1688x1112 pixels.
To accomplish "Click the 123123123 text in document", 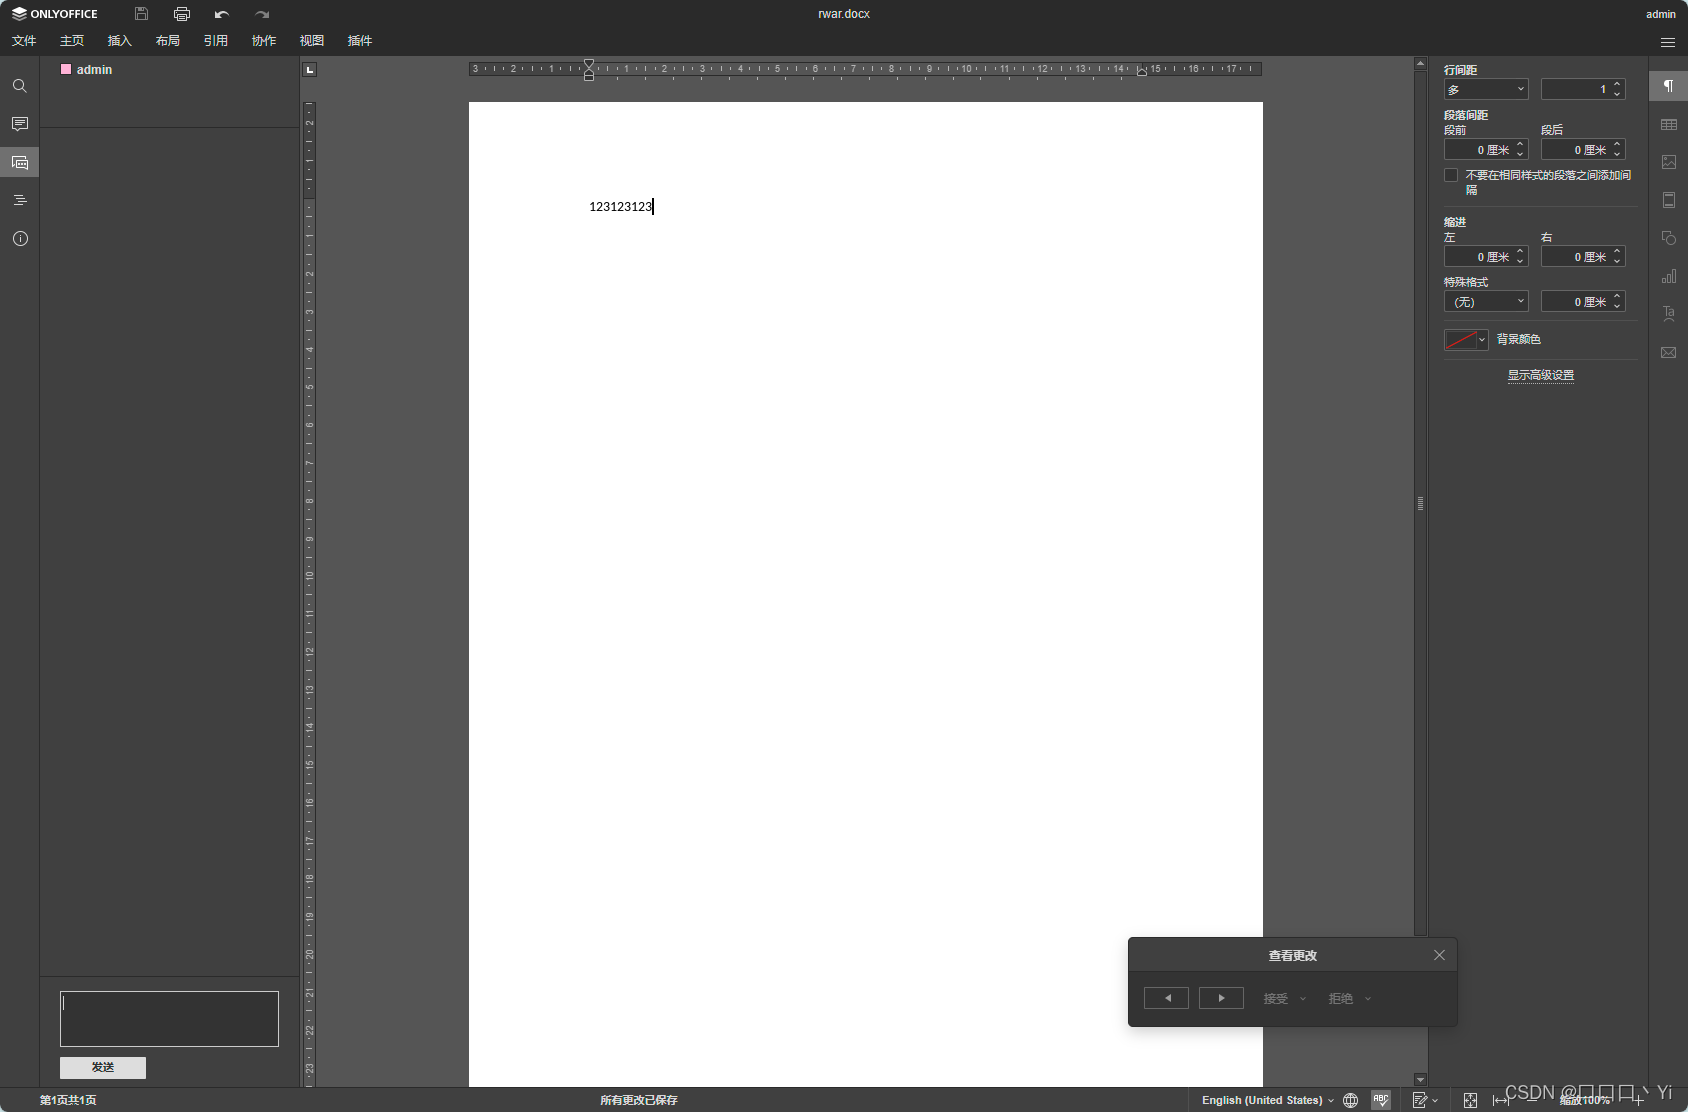I will (620, 206).
